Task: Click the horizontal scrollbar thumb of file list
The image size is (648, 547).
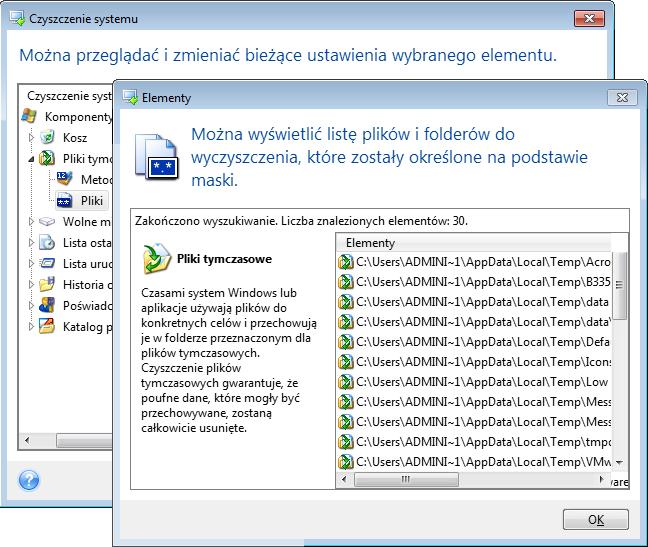Action: coord(406,479)
